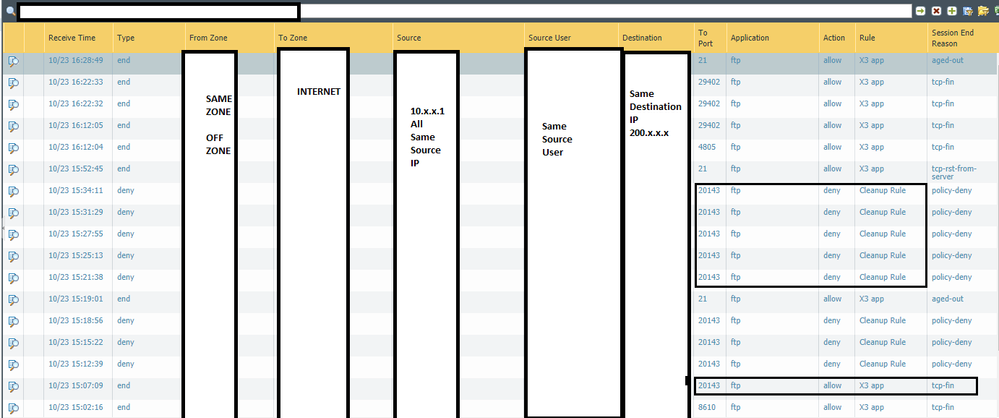
Task: Open log details for 10/23 16:12:05 row
Action: 13,126
